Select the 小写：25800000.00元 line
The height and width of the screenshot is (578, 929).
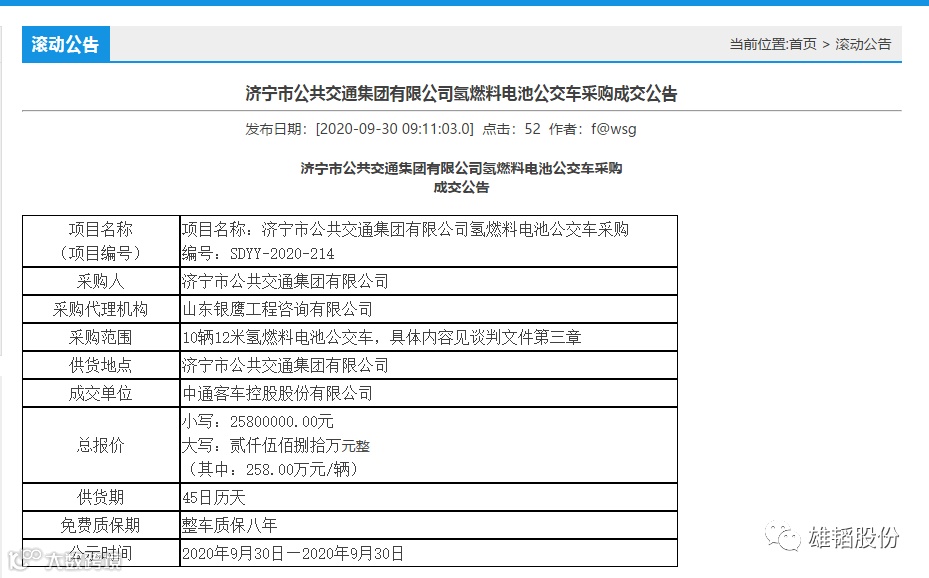pos(258,422)
